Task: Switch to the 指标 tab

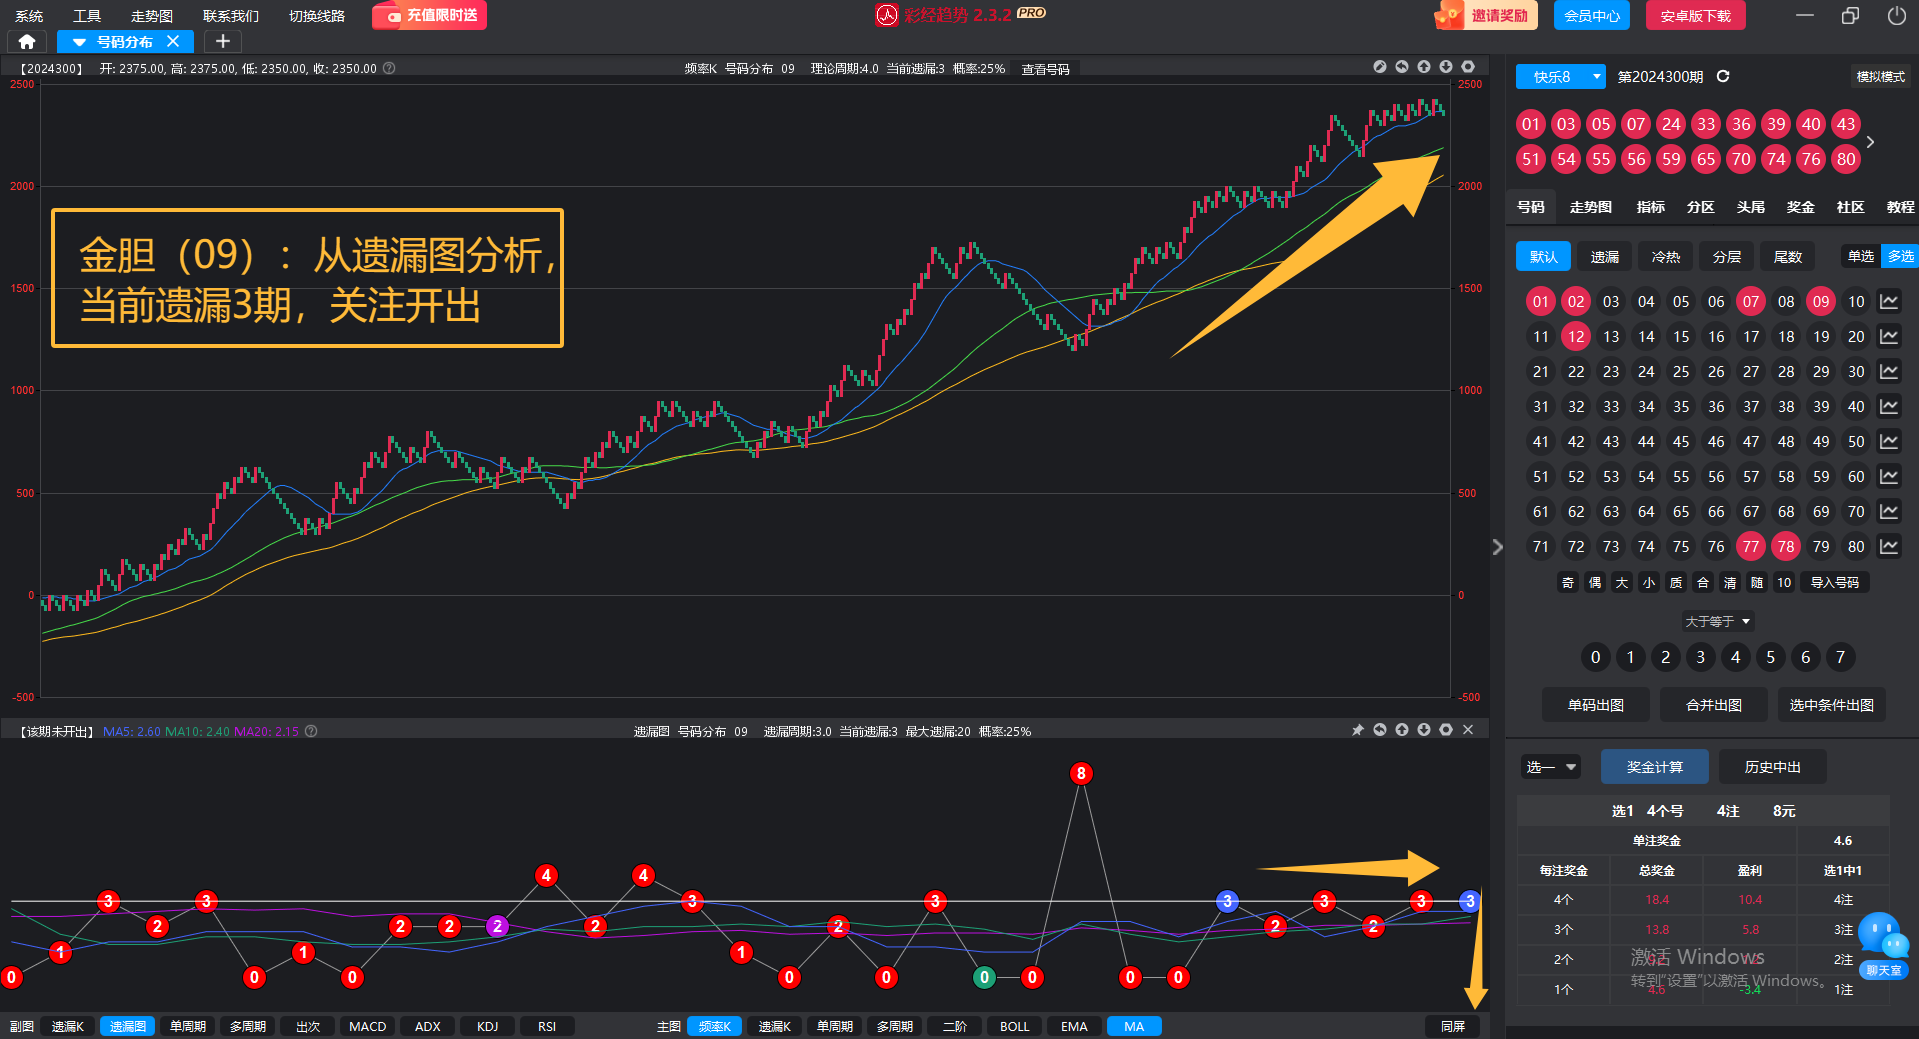Action: (x=1651, y=207)
